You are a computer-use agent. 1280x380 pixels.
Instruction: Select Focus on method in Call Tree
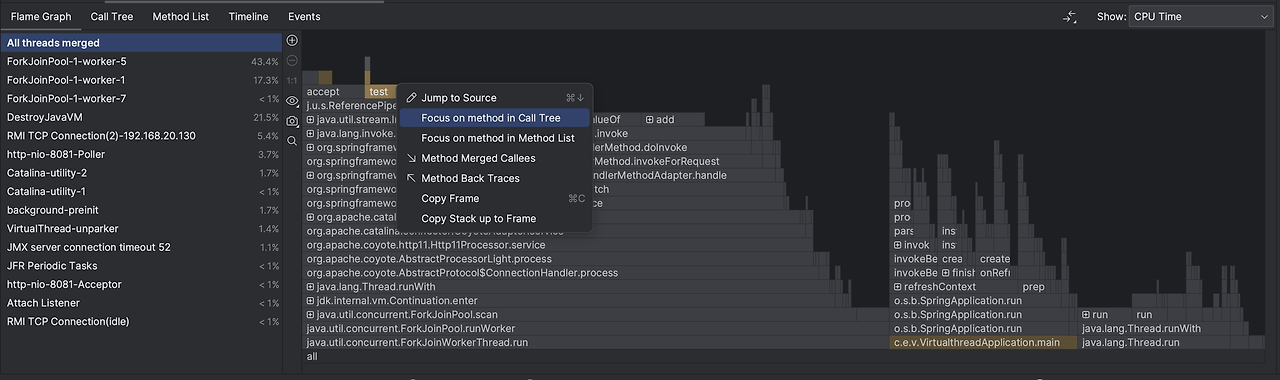coord(495,118)
